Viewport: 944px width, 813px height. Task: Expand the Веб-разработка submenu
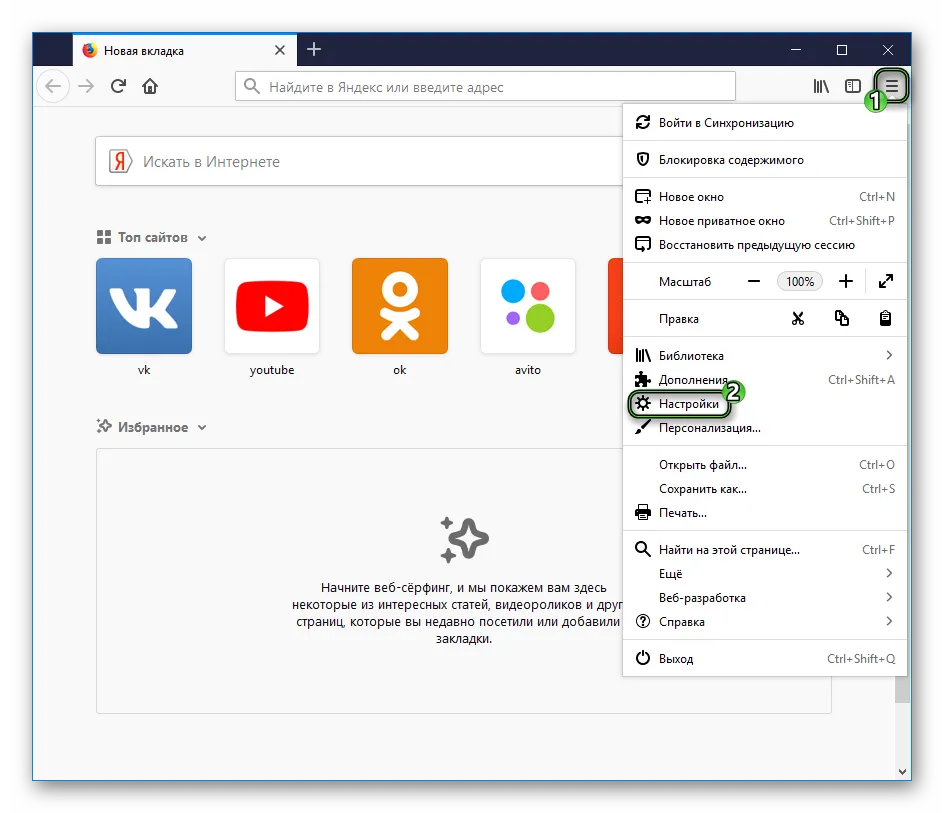(x=765, y=597)
